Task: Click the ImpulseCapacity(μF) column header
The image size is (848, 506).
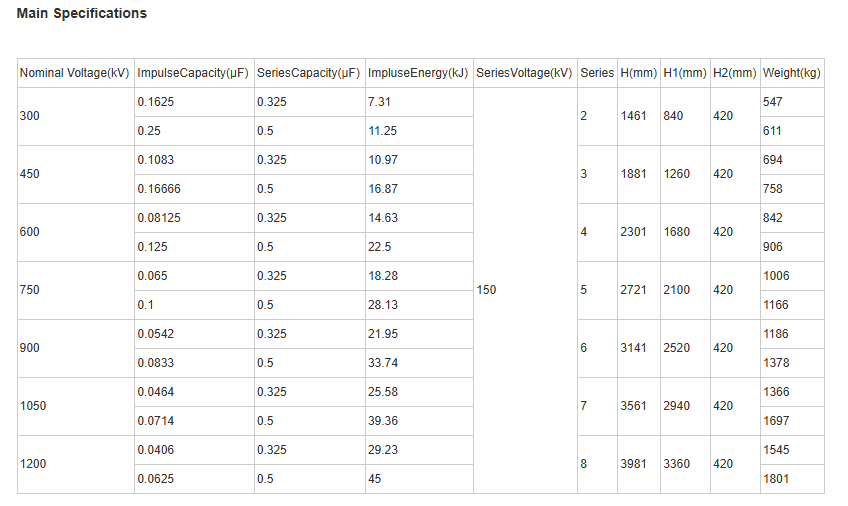Action: tap(194, 73)
